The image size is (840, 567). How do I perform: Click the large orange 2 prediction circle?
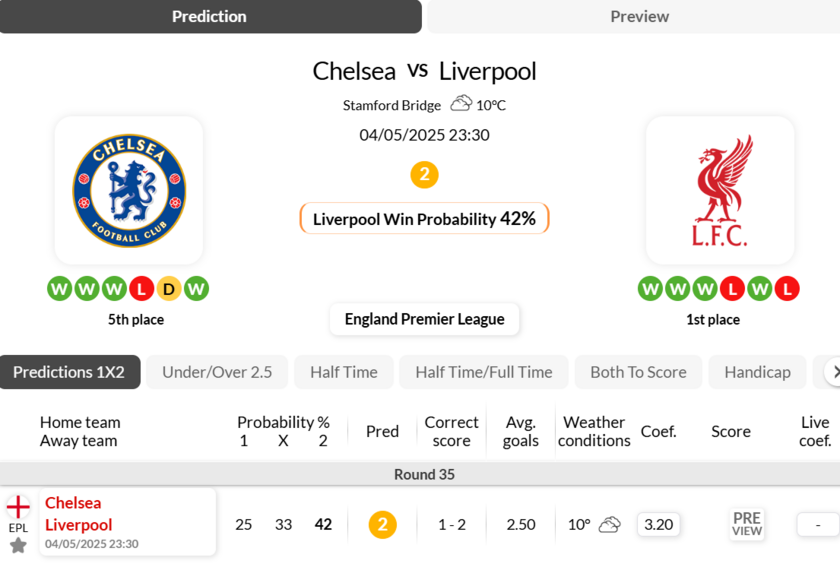(424, 175)
